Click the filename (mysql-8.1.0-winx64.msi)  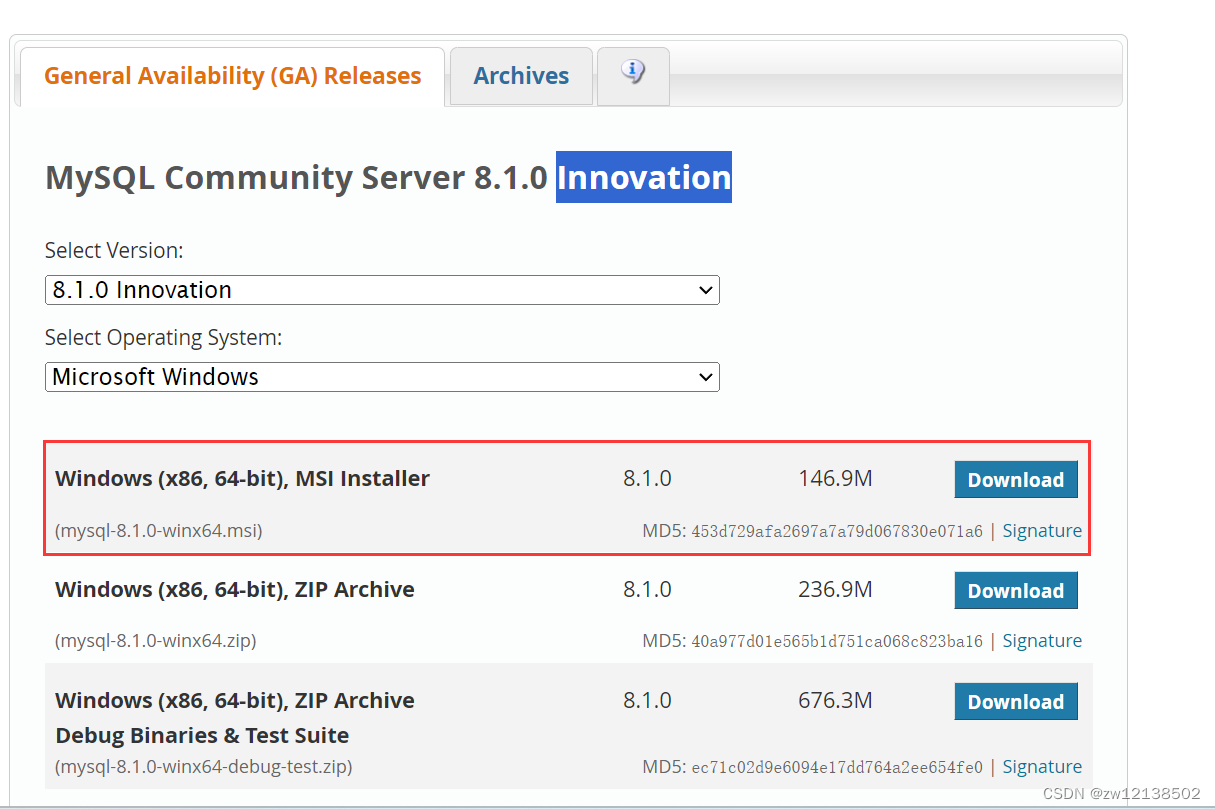point(159,531)
